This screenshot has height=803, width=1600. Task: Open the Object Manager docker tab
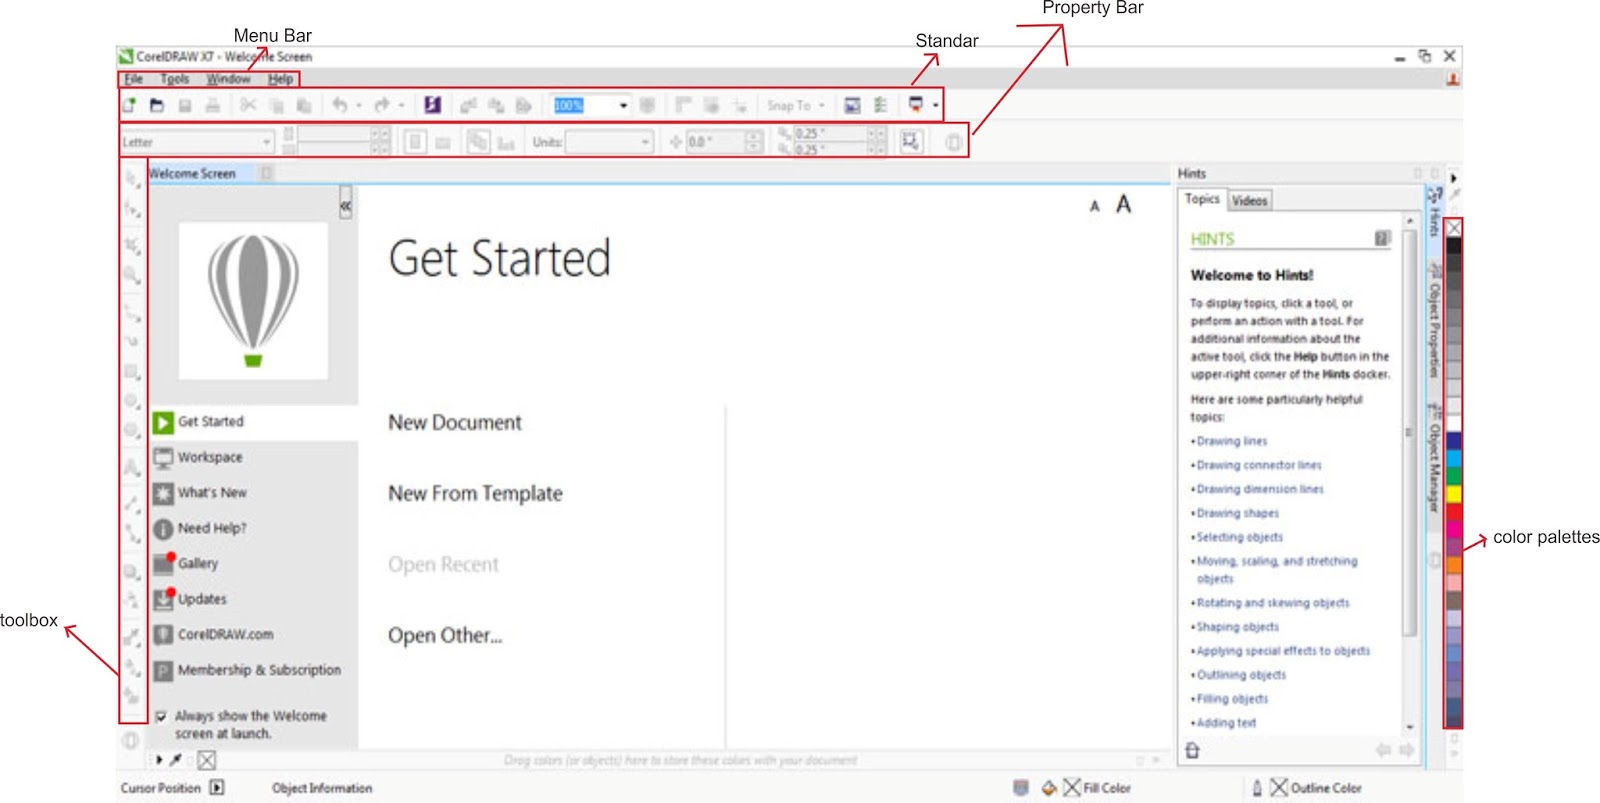1434,458
